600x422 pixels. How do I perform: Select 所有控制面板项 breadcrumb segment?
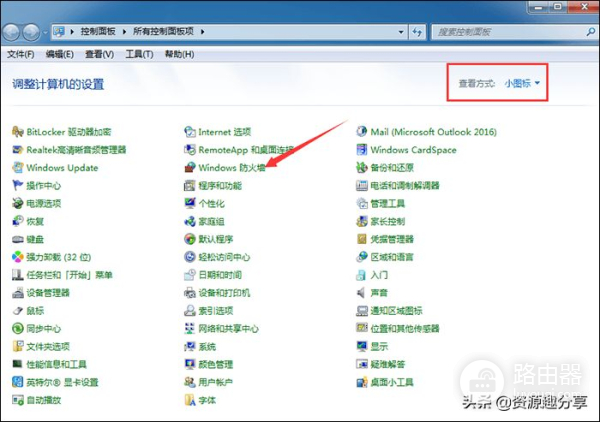[163, 32]
